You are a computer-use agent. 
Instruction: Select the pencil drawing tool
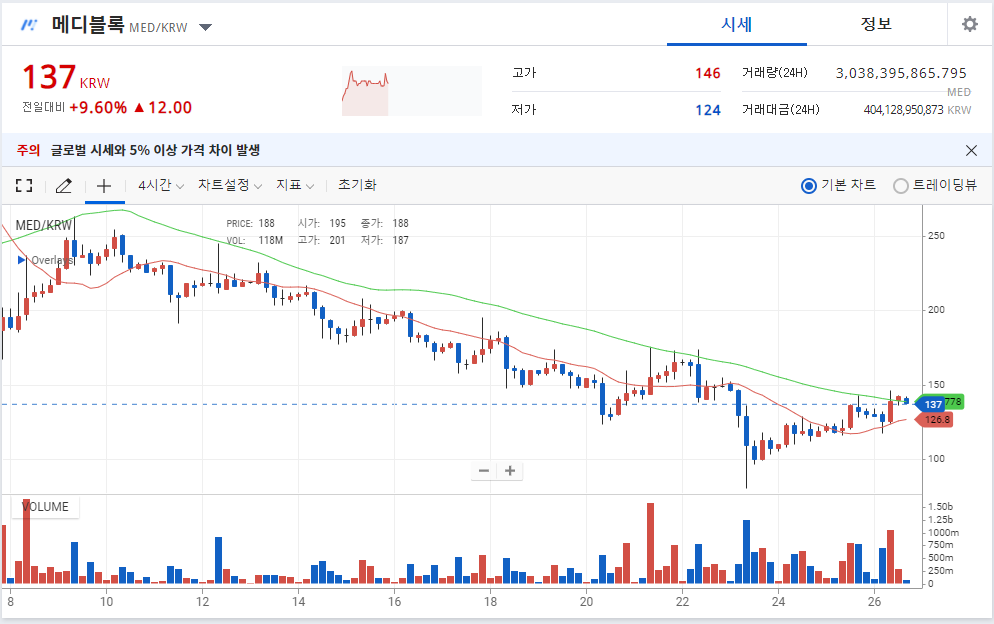click(x=63, y=185)
